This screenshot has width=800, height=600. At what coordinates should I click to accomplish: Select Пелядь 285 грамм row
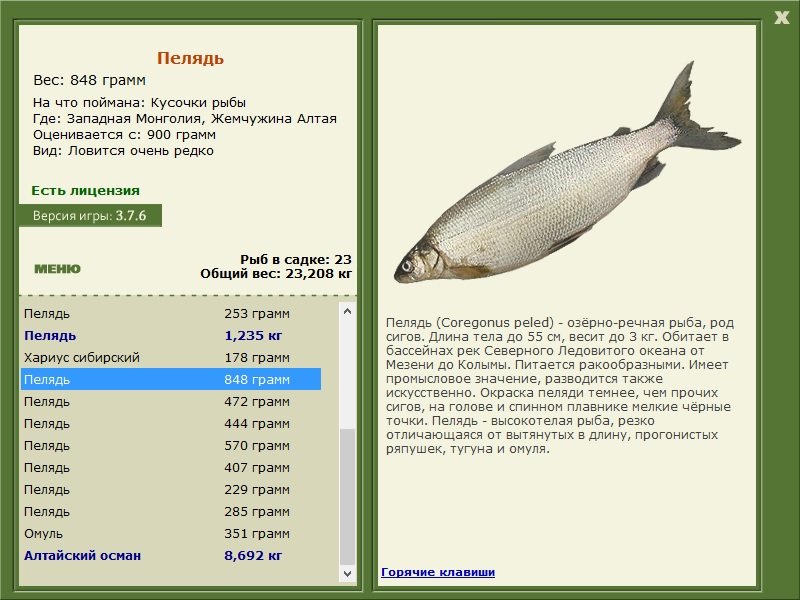click(x=171, y=511)
